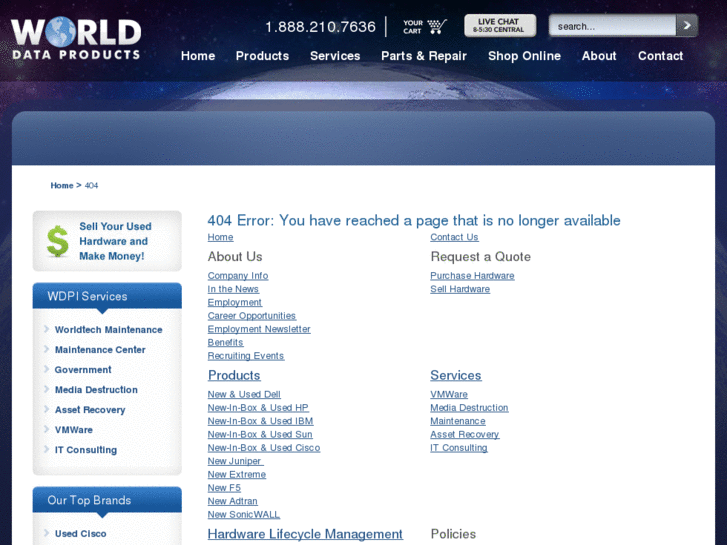Open the Benefits link

(x=225, y=343)
